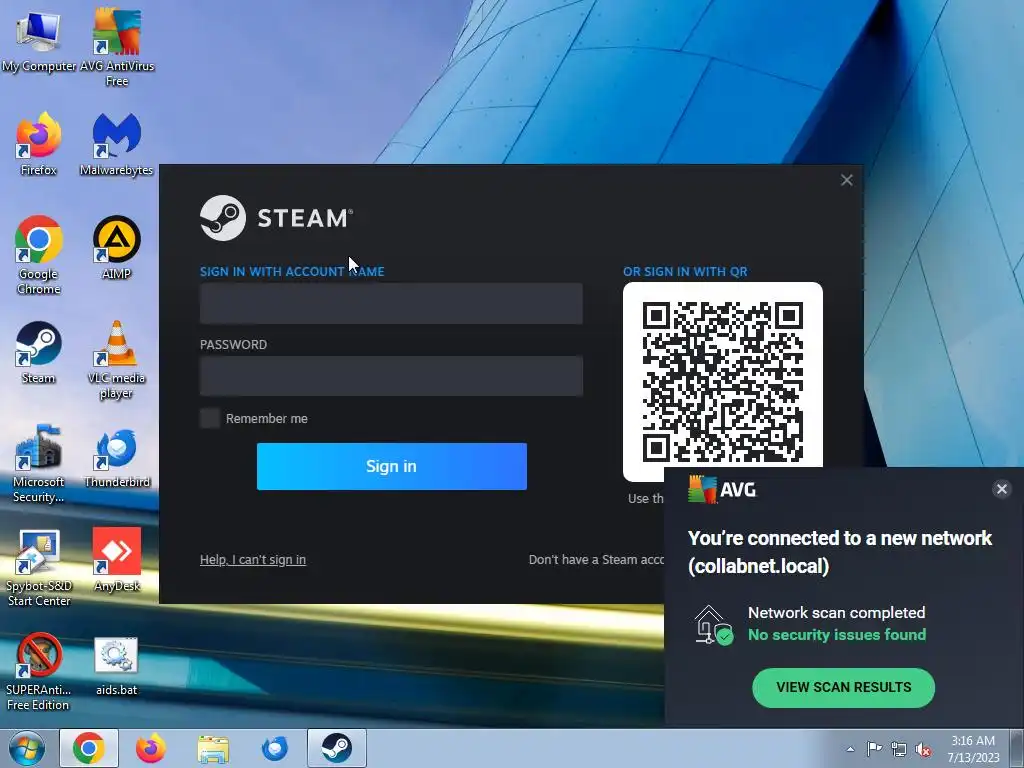The width and height of the screenshot is (1024, 768).
Task: Tick the Remember me checkbox
Action: pos(210,419)
